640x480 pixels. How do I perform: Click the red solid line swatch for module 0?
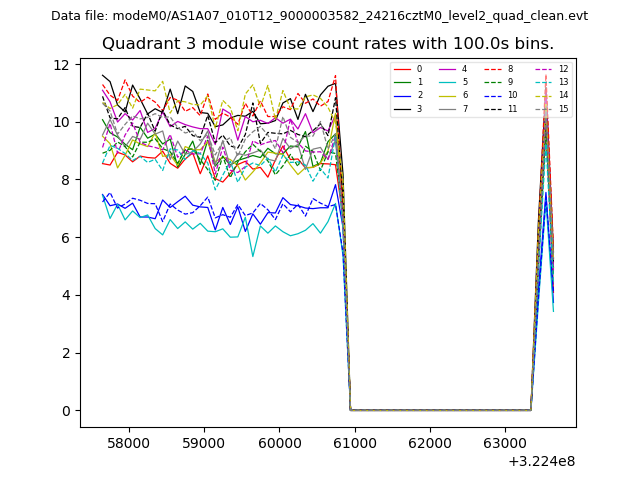point(402,69)
